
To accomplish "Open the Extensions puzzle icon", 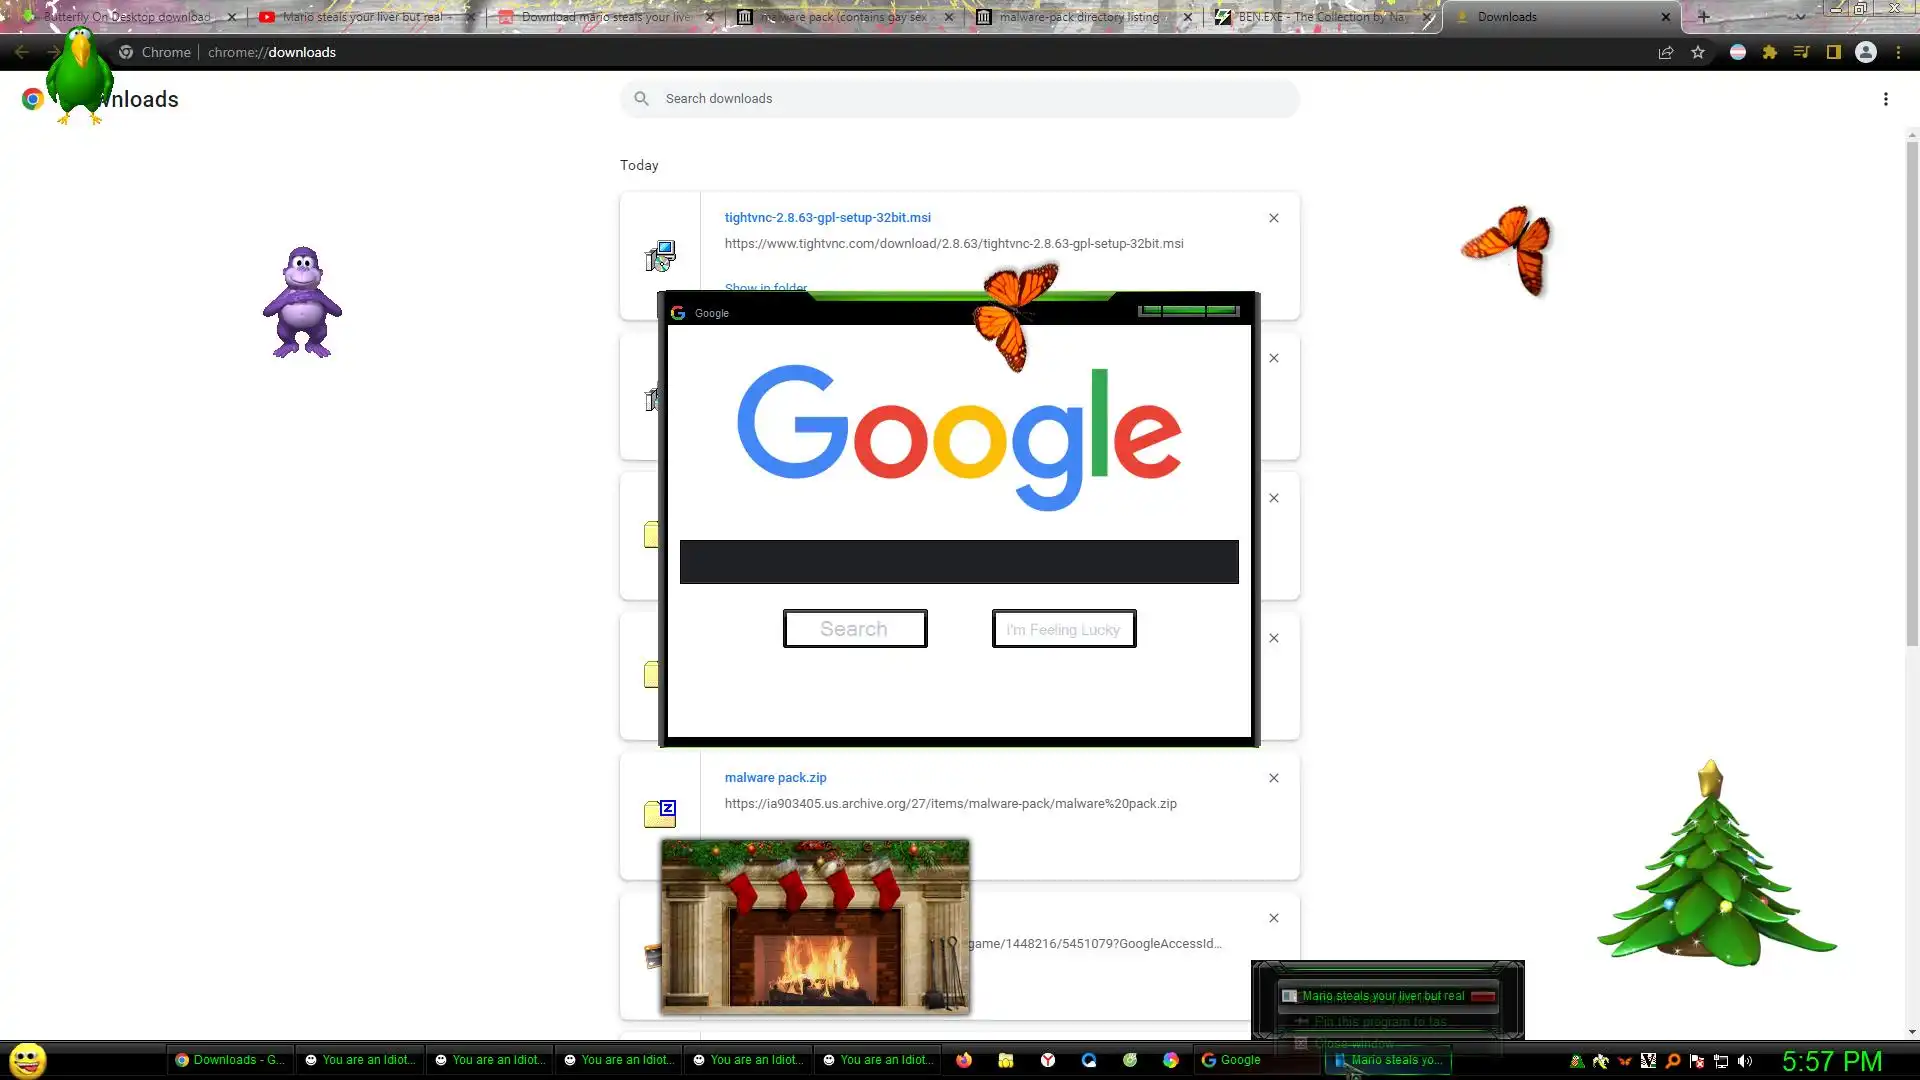I will coord(1769,52).
